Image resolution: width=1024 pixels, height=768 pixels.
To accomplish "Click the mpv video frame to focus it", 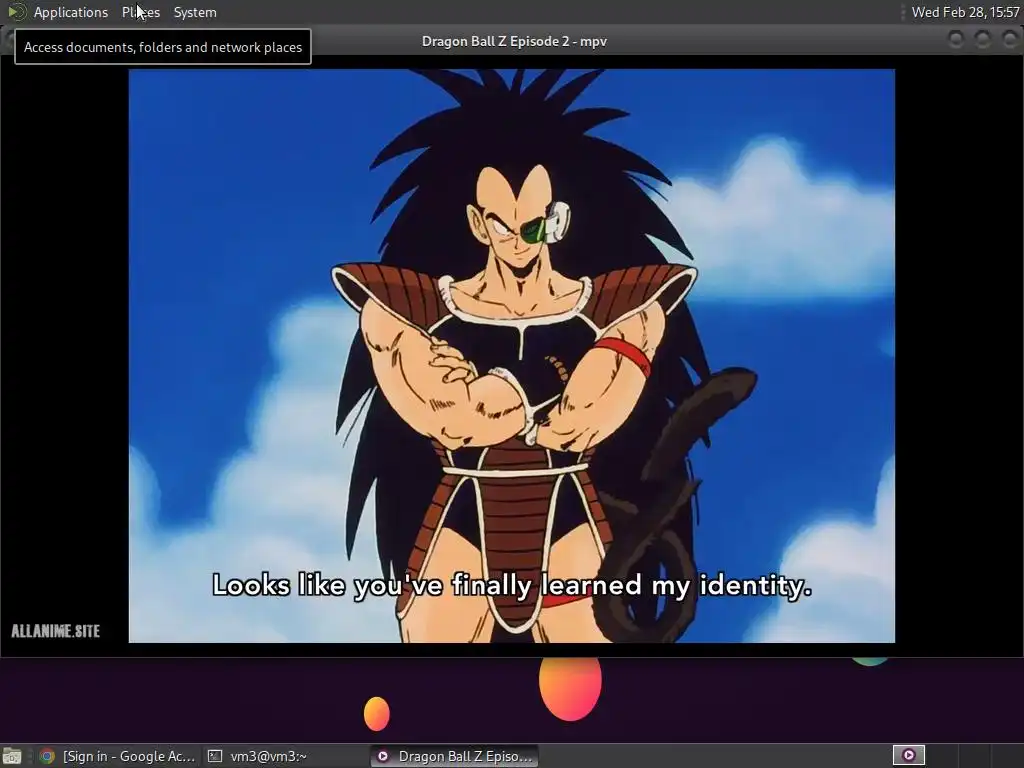I will 511,356.
